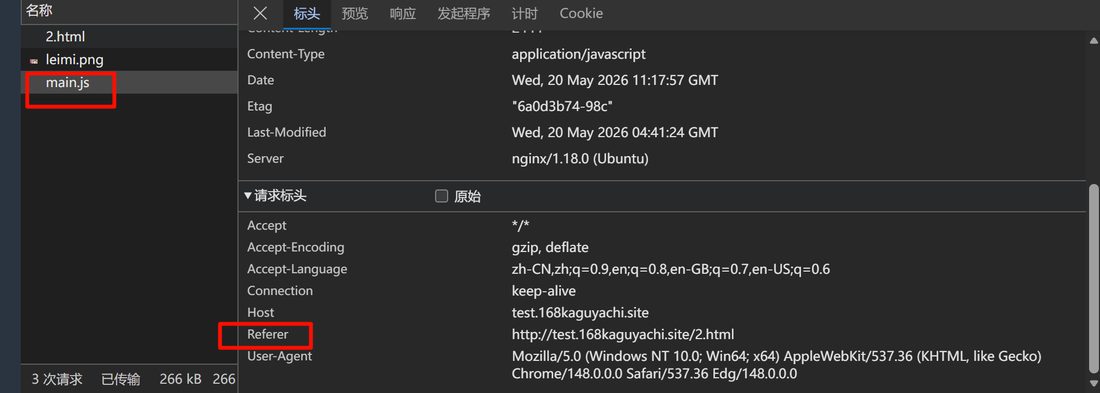
Task: Click the Accept-Encoding header name
Action: tap(295, 247)
